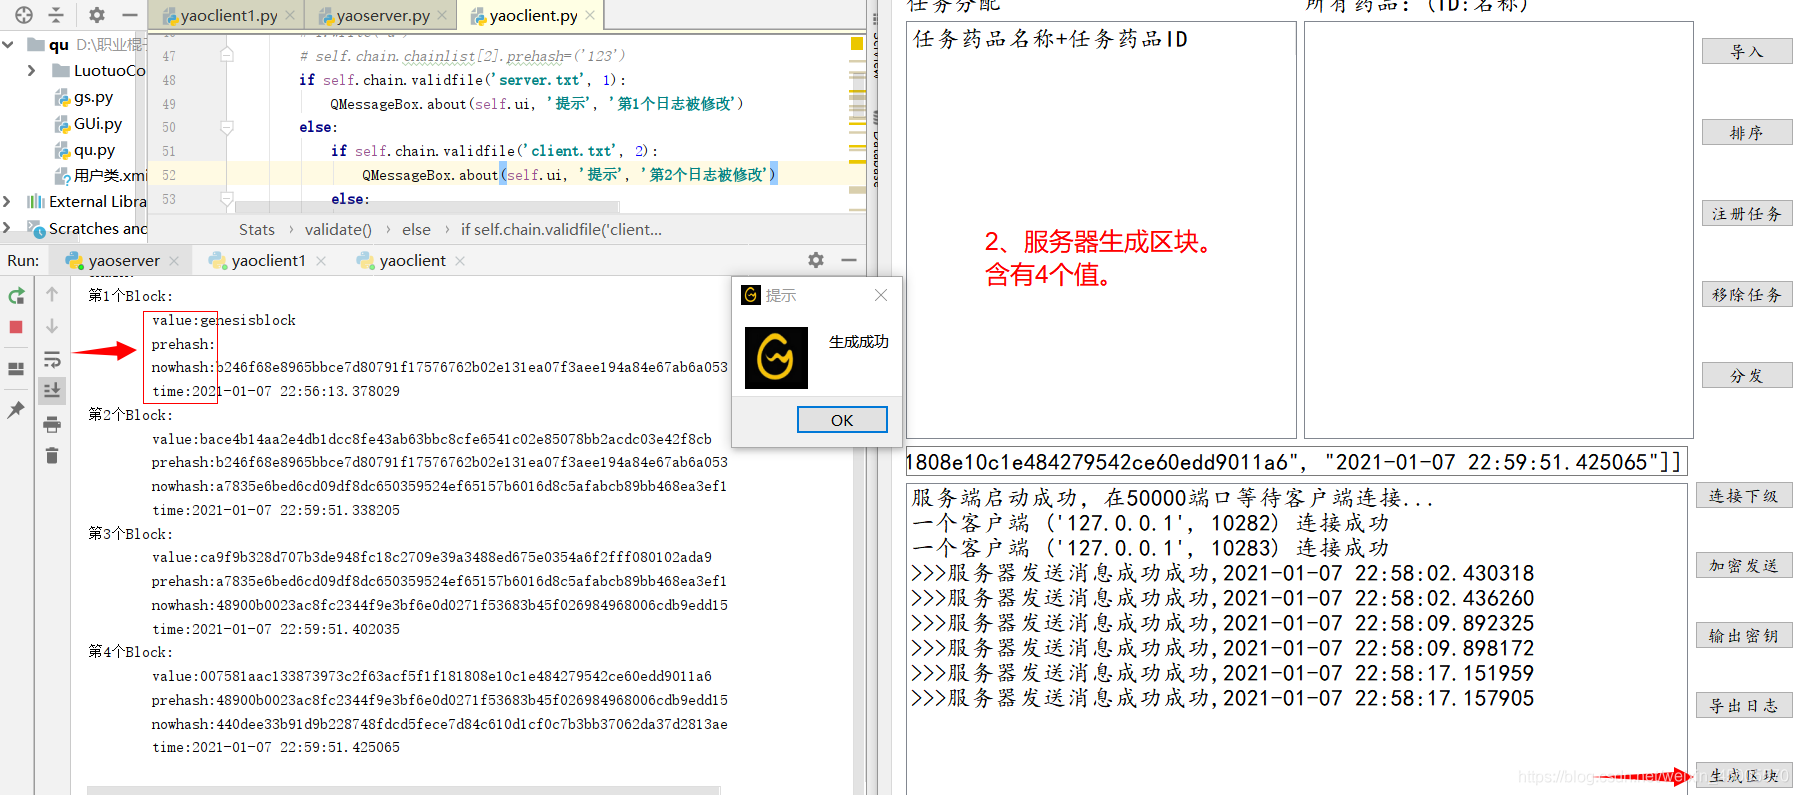This screenshot has height=795, width=1799.
Task: Rerun yaoserver with green rerun icon
Action: [x=17, y=296]
